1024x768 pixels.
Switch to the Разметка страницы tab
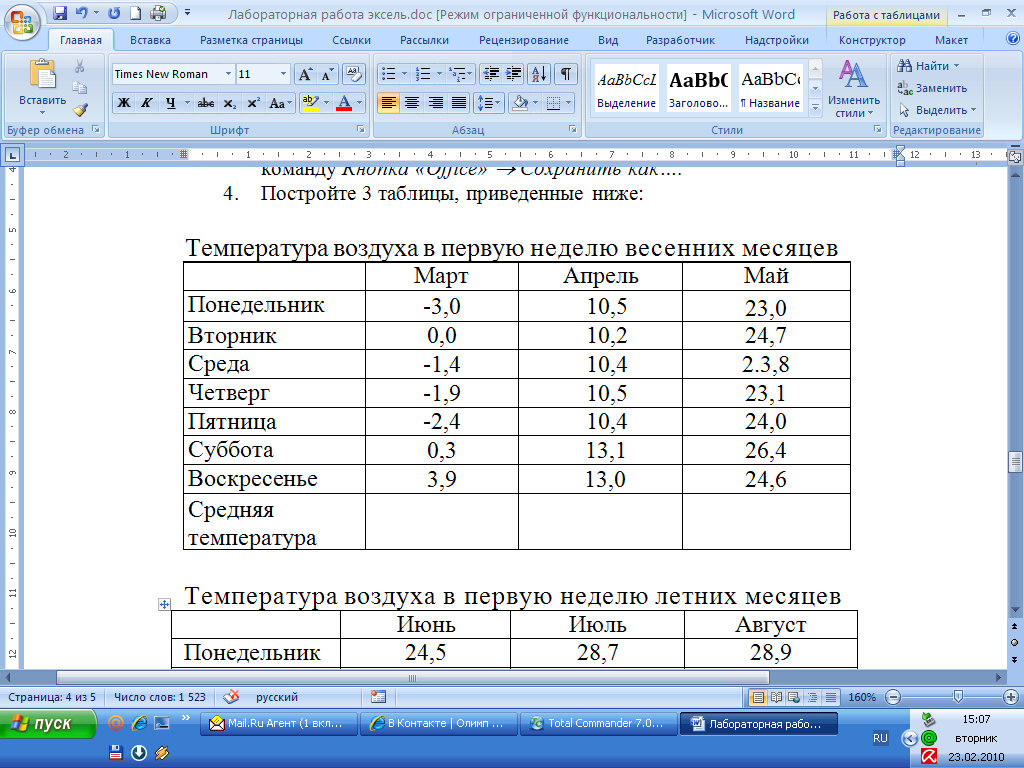click(251, 40)
